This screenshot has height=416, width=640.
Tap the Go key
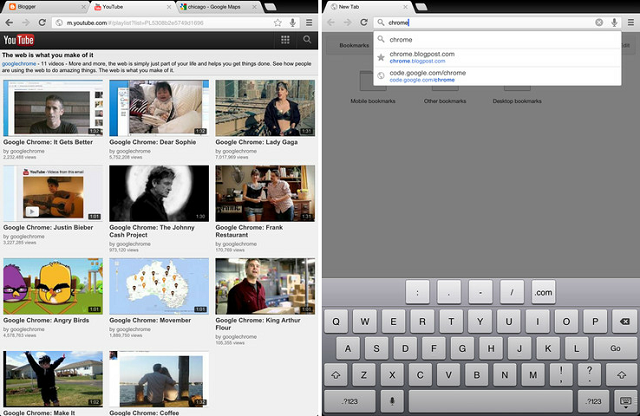pyautogui.click(x=615, y=348)
